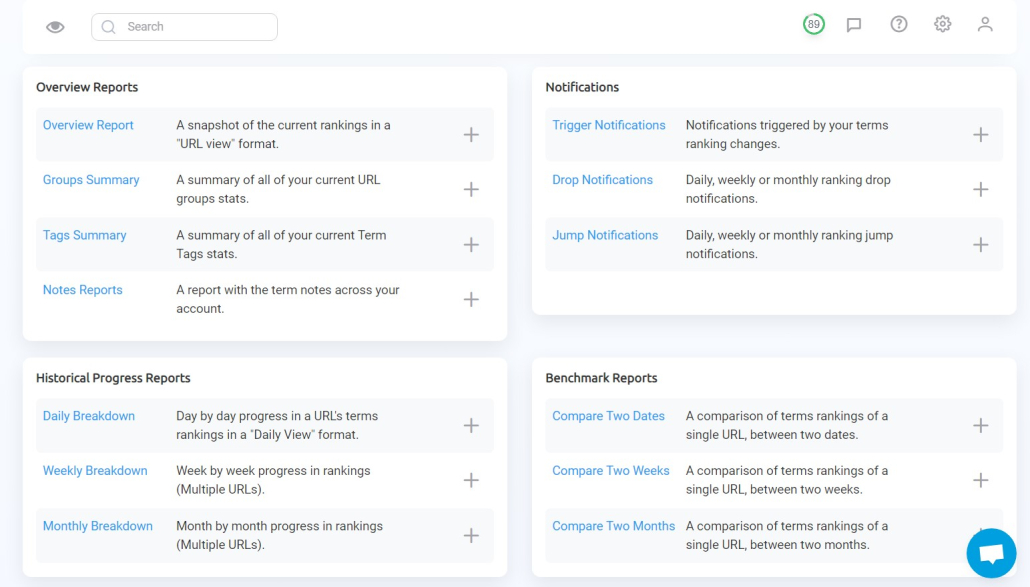The height and width of the screenshot is (587, 1030).
Task: Add Drop Notifications via plus icon
Action: click(x=981, y=190)
